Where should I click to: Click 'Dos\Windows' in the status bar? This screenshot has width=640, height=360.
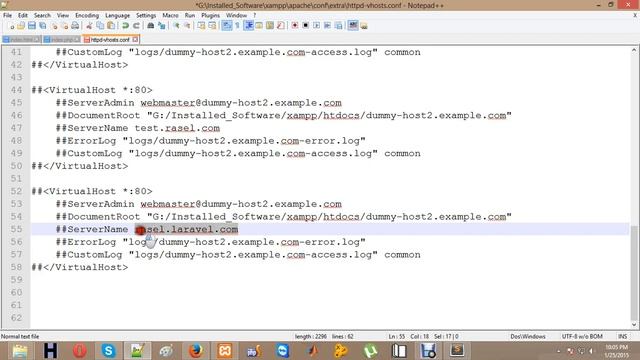tap(528, 337)
